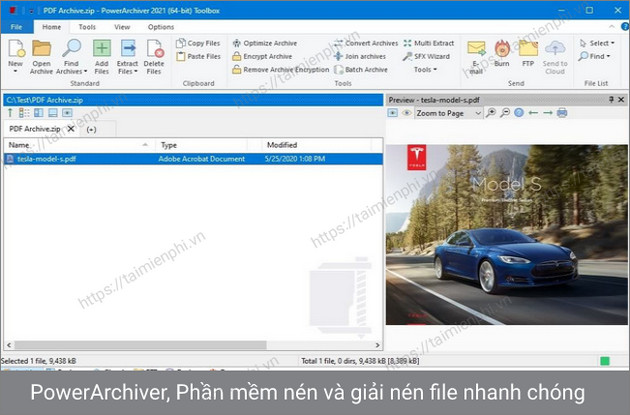Launch Batch Archive tool
Screen dimensions: 630x415
[361, 70]
